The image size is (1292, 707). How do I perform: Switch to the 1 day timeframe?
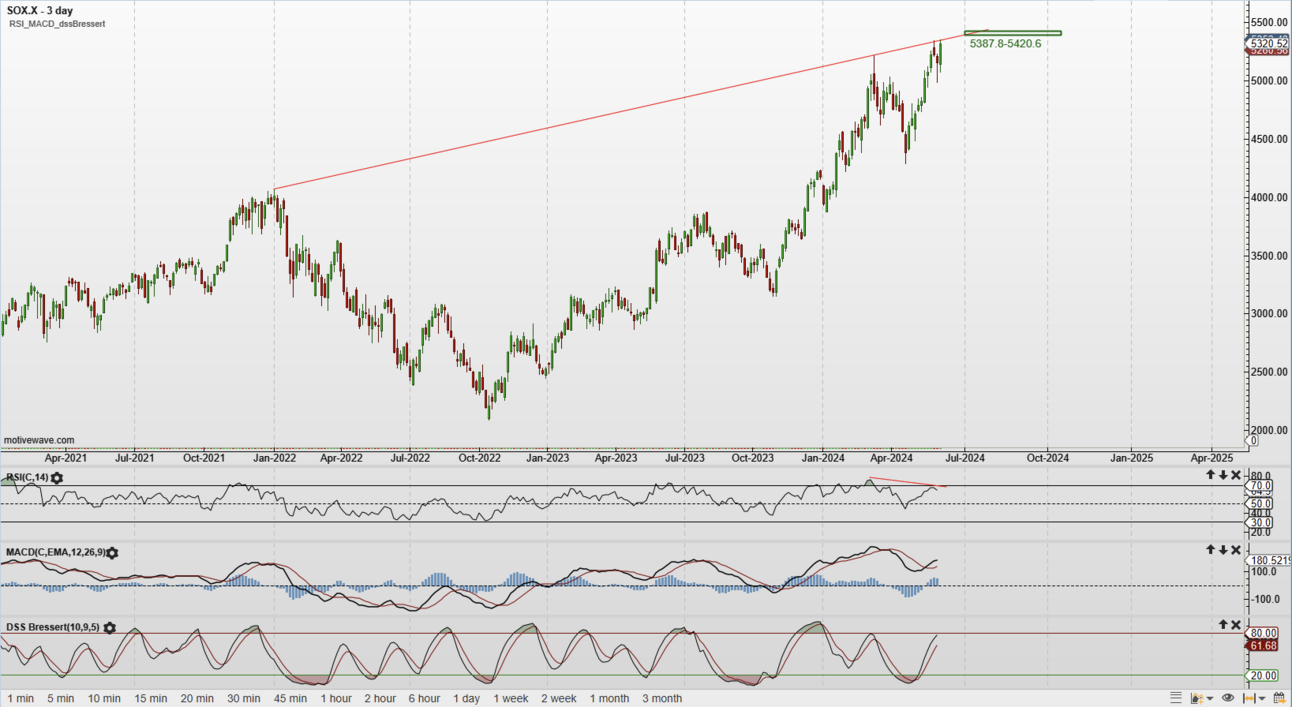466,698
